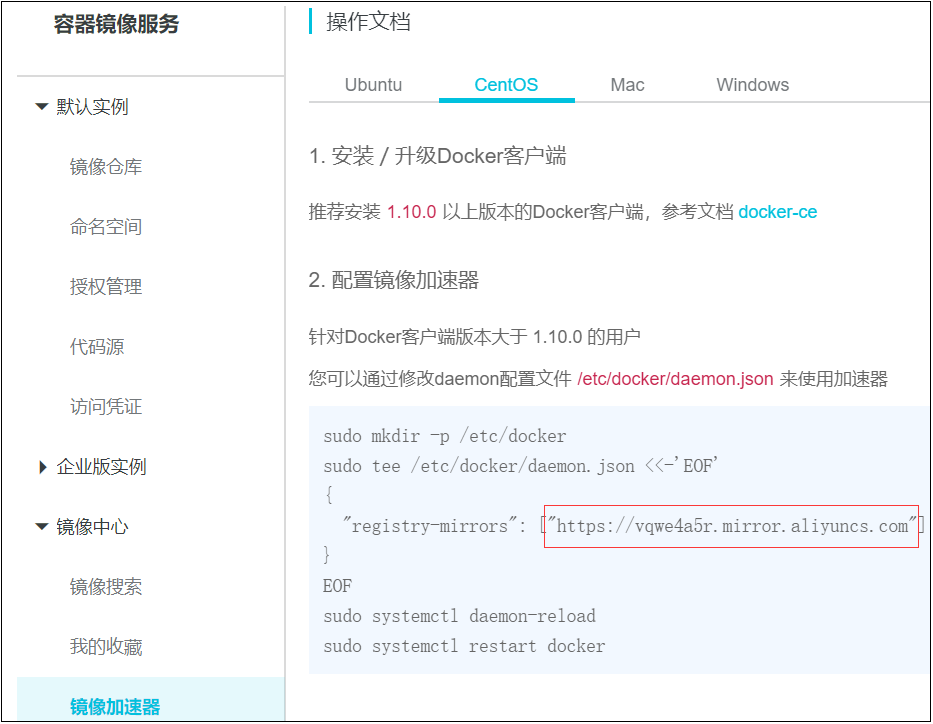
Task: Open 镜像搜索 under 镜像中心
Action: (106, 587)
